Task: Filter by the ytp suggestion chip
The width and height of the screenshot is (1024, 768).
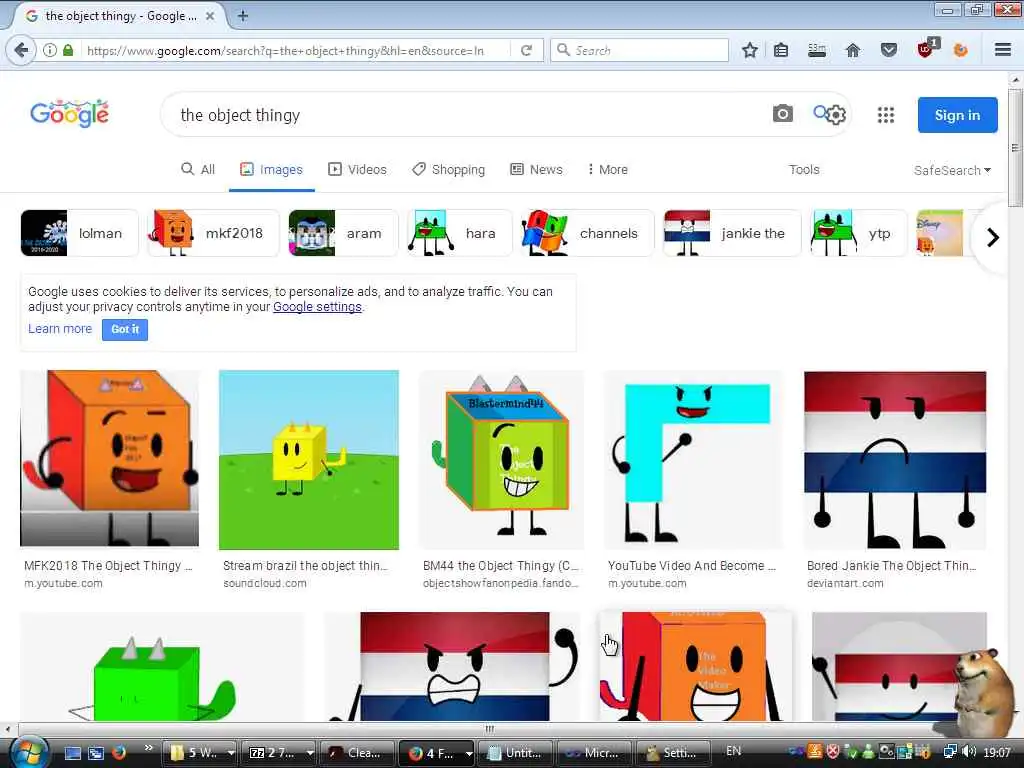Action: click(858, 233)
